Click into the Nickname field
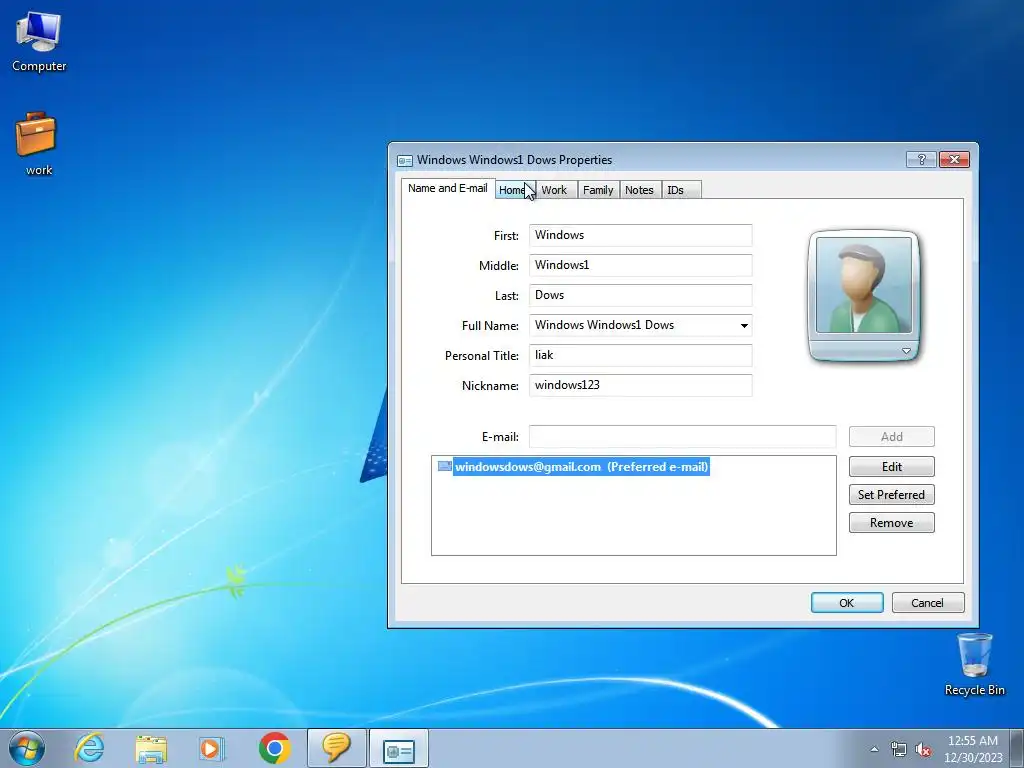 pos(640,385)
